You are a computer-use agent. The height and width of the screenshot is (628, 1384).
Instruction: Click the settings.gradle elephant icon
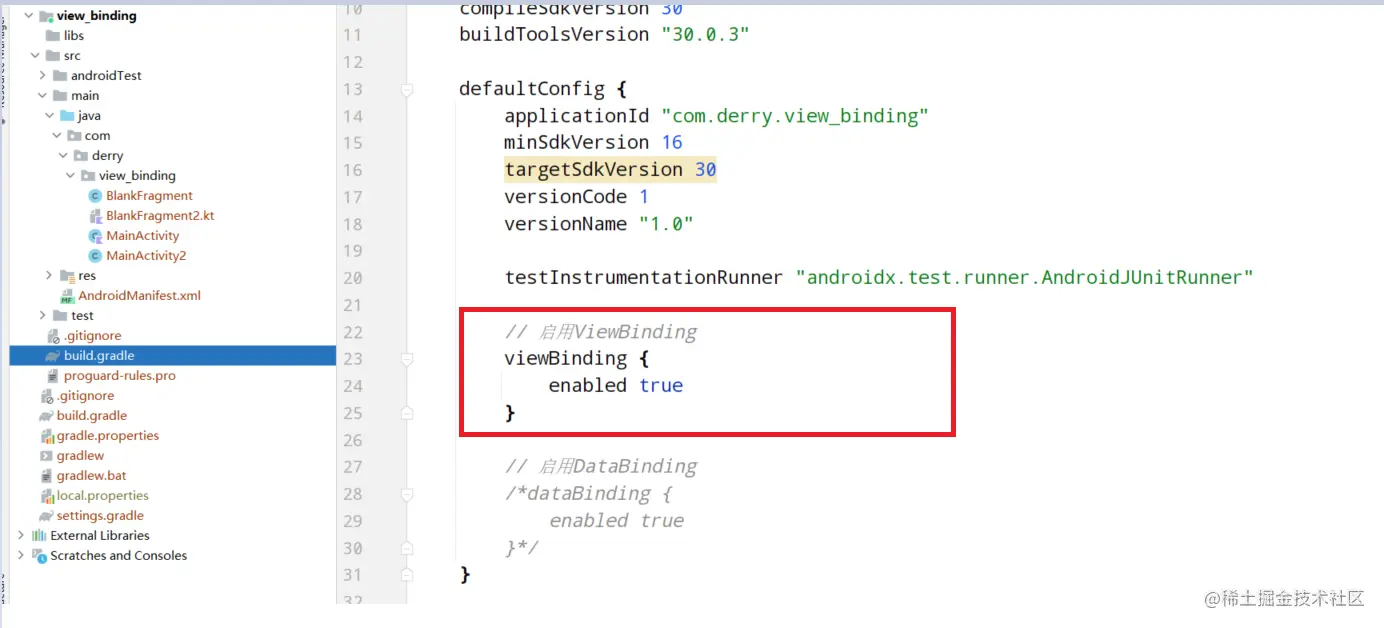point(46,516)
